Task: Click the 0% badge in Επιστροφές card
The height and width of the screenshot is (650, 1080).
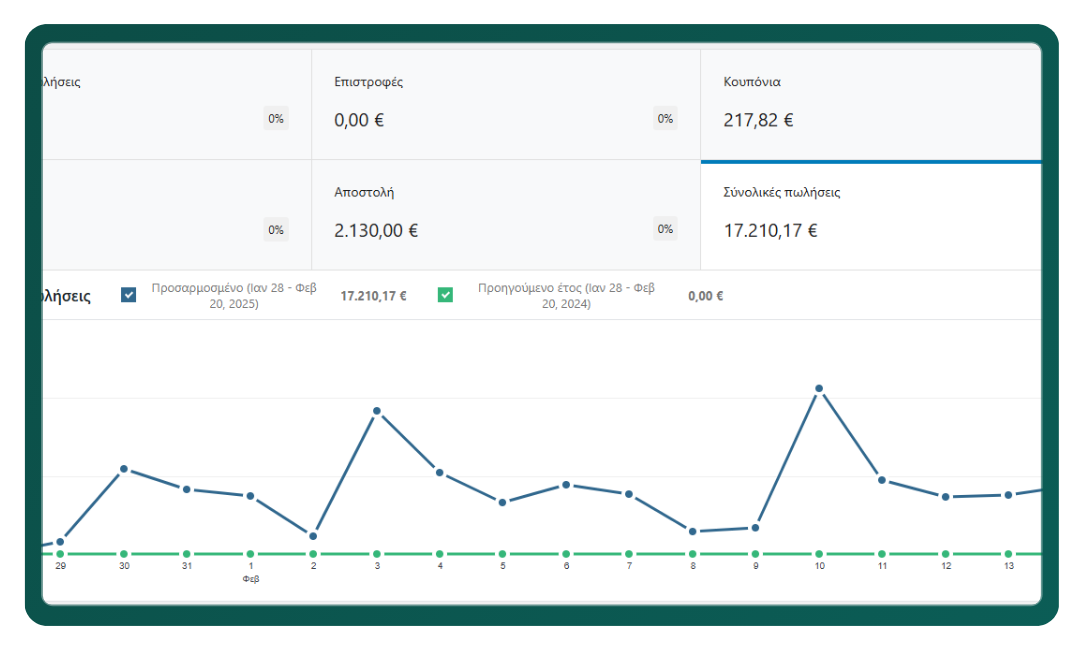Action: point(665,119)
